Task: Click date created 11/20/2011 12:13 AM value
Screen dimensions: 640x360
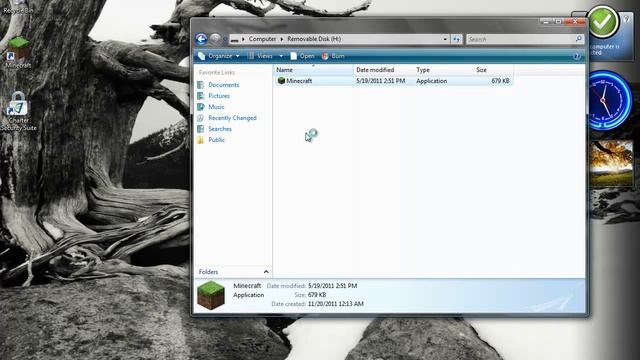Action: pos(336,304)
